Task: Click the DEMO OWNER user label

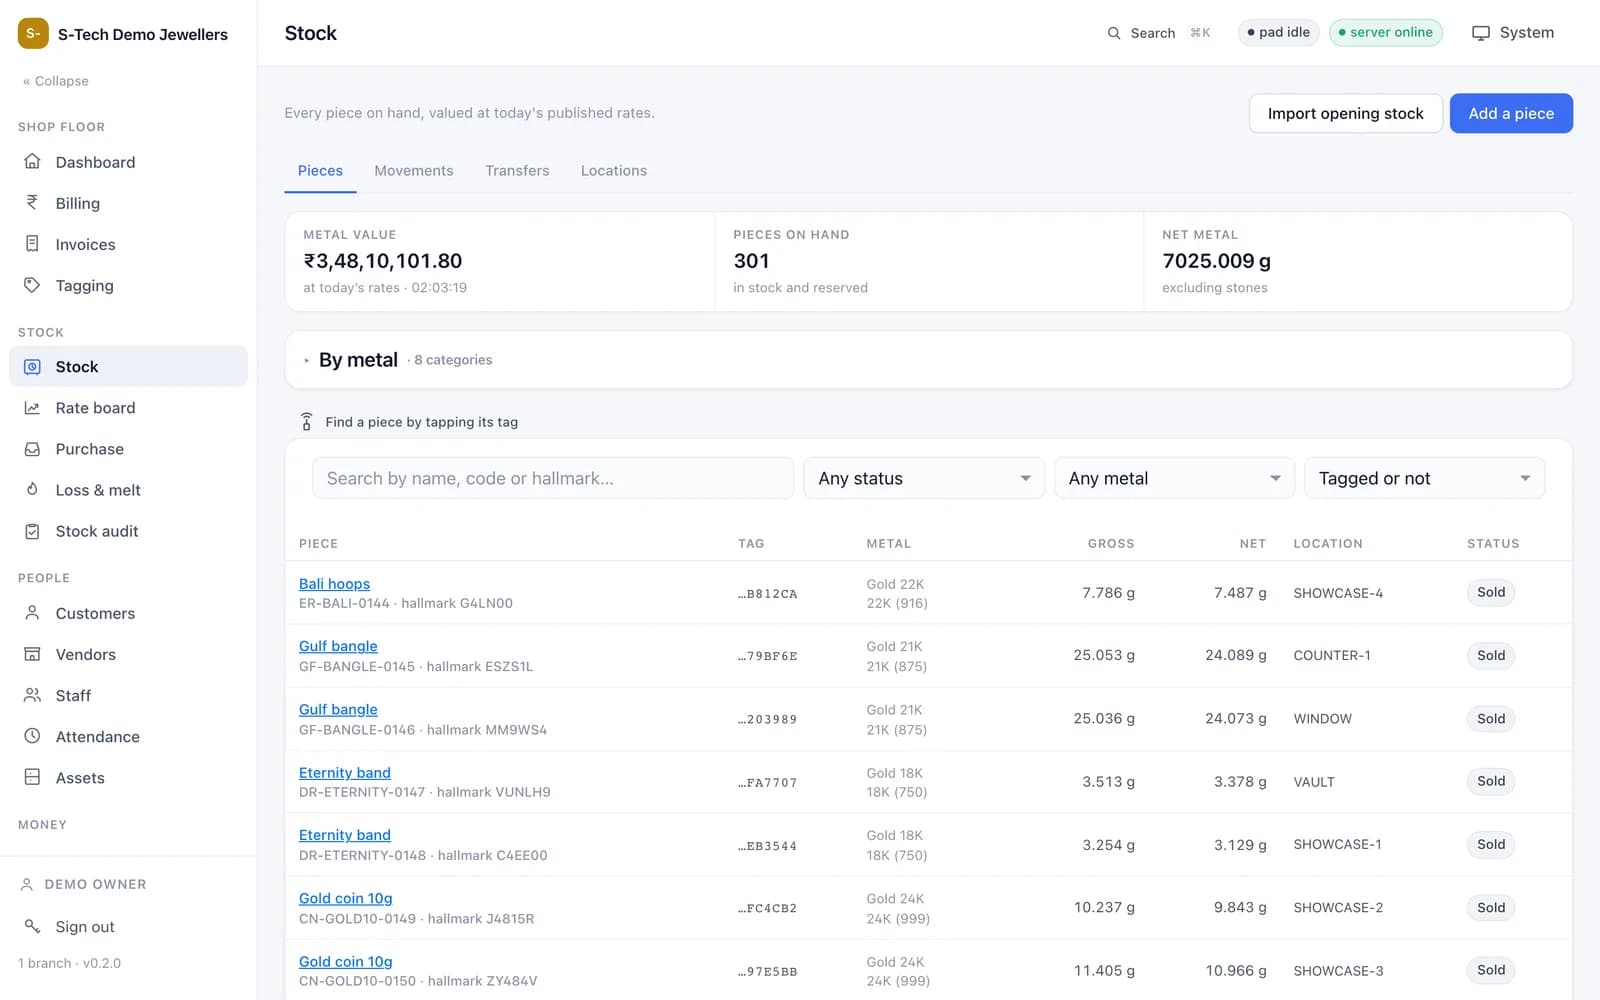Action: pyautogui.click(x=95, y=885)
